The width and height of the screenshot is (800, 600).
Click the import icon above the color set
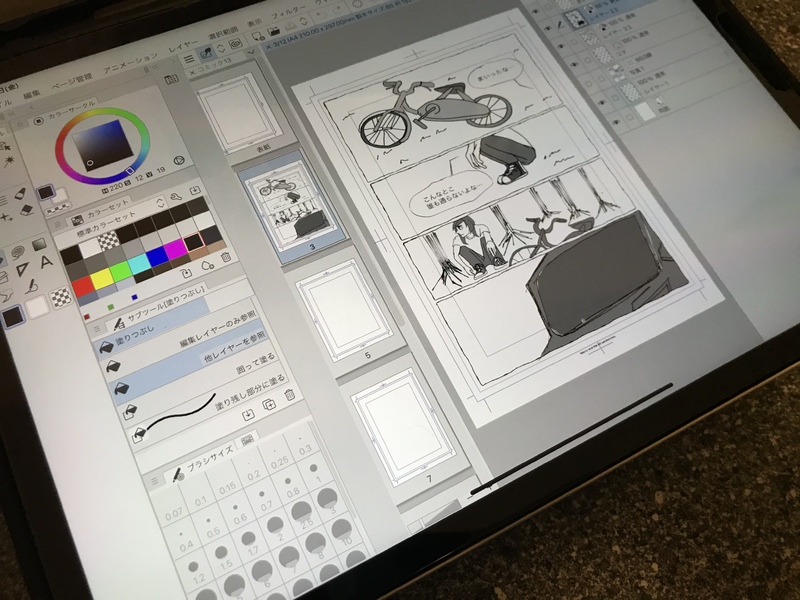(194, 190)
